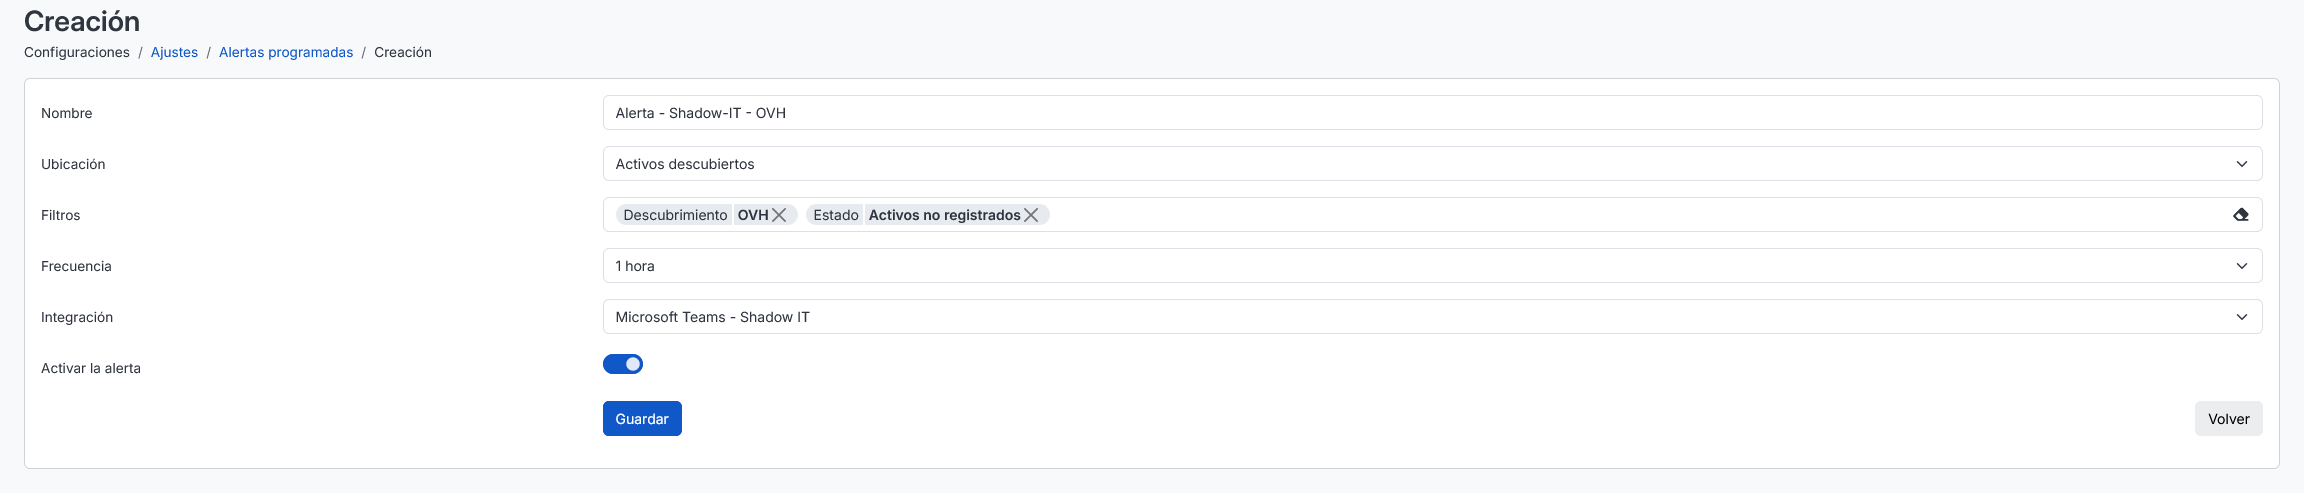Remove the Activos no registrados filter tag
This screenshot has height=493, width=2304.
click(1031, 215)
